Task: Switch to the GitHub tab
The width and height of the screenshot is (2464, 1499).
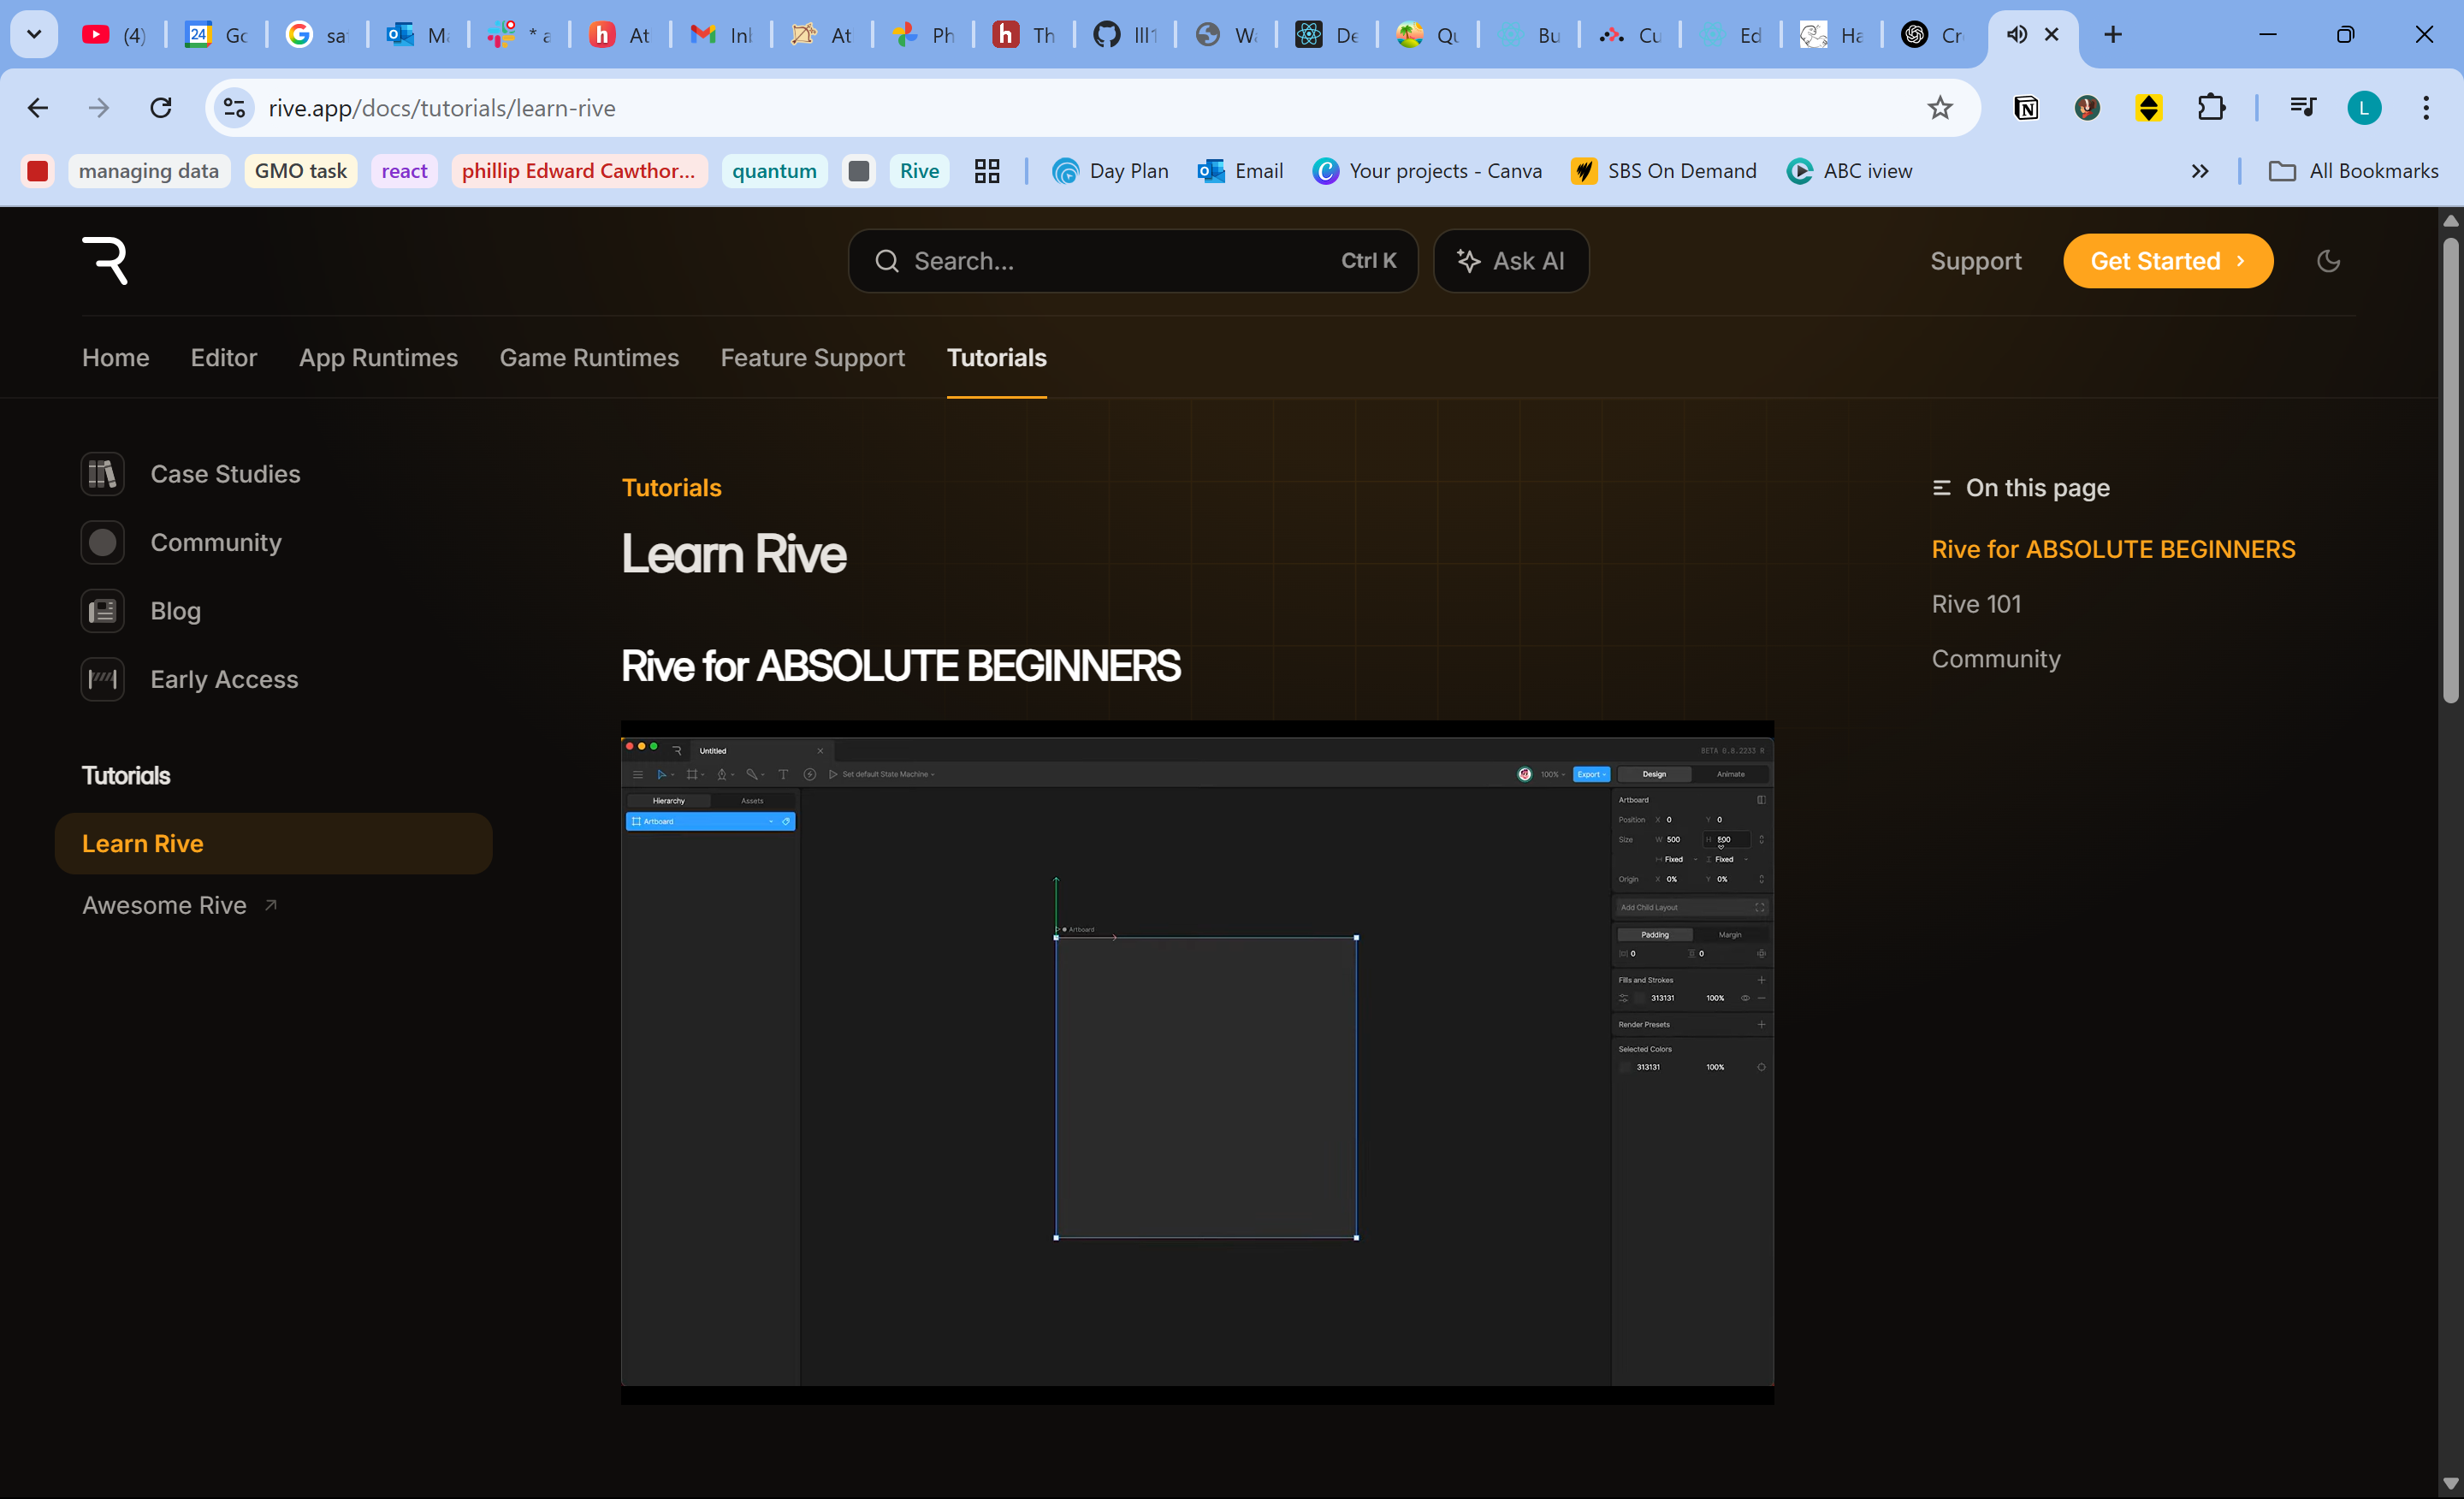Action: coord(1125,35)
